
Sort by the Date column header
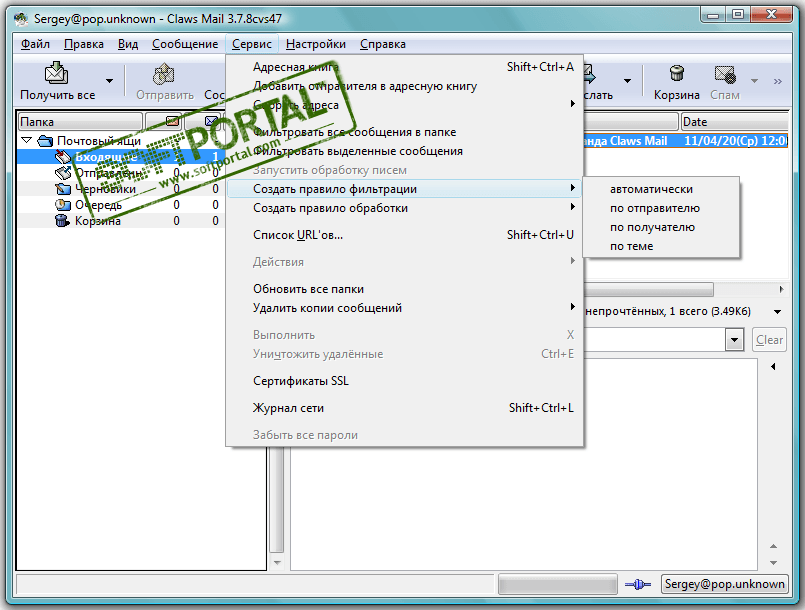tap(734, 122)
